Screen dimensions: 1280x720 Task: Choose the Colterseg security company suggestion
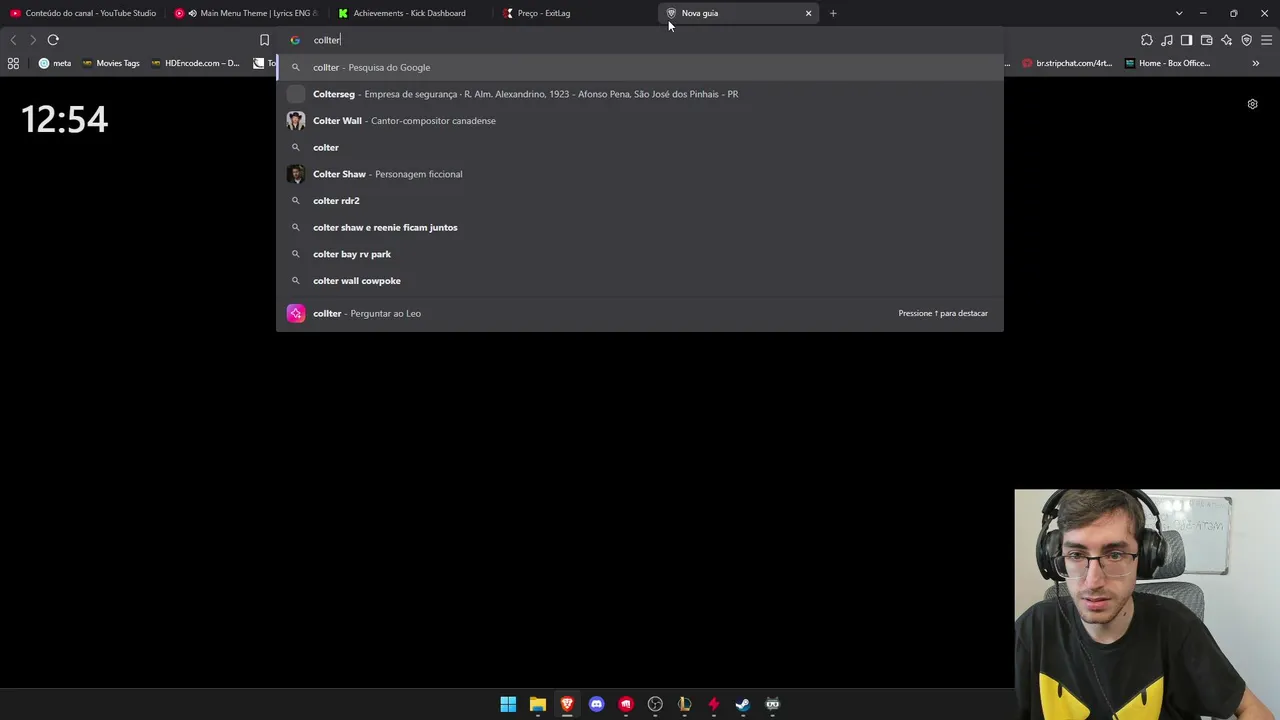[640, 94]
